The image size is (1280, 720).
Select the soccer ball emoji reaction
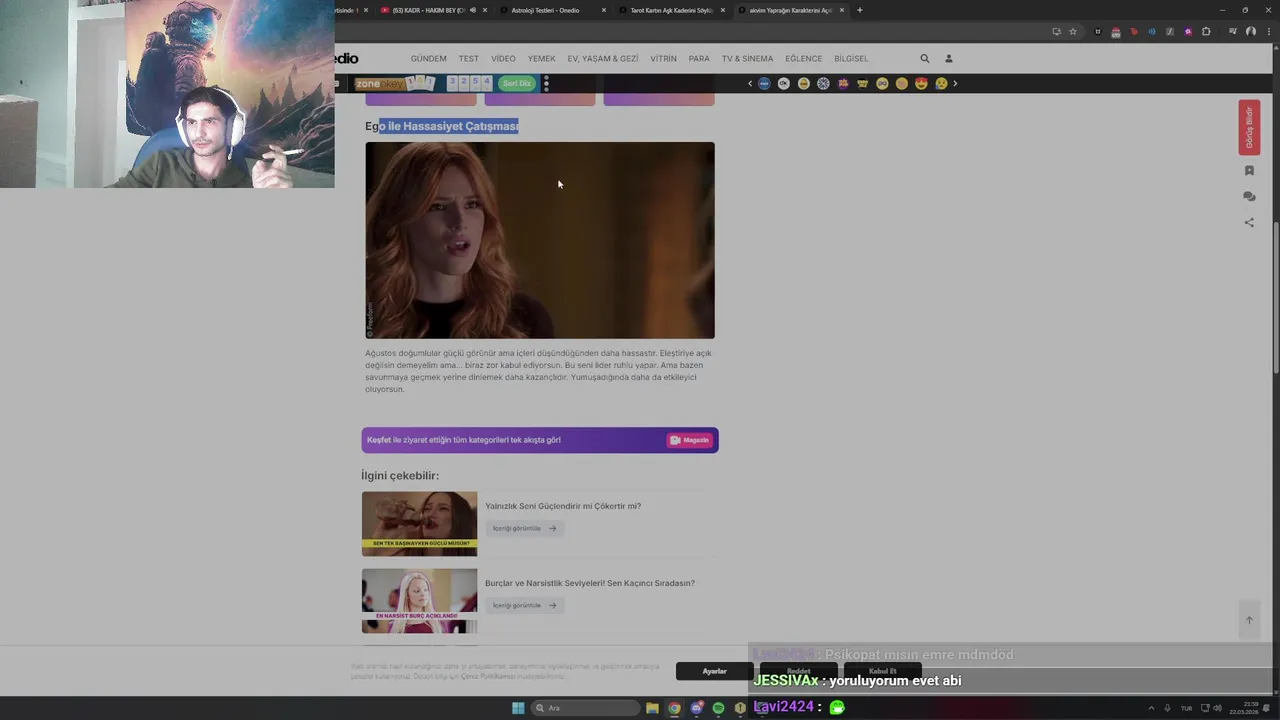823,84
